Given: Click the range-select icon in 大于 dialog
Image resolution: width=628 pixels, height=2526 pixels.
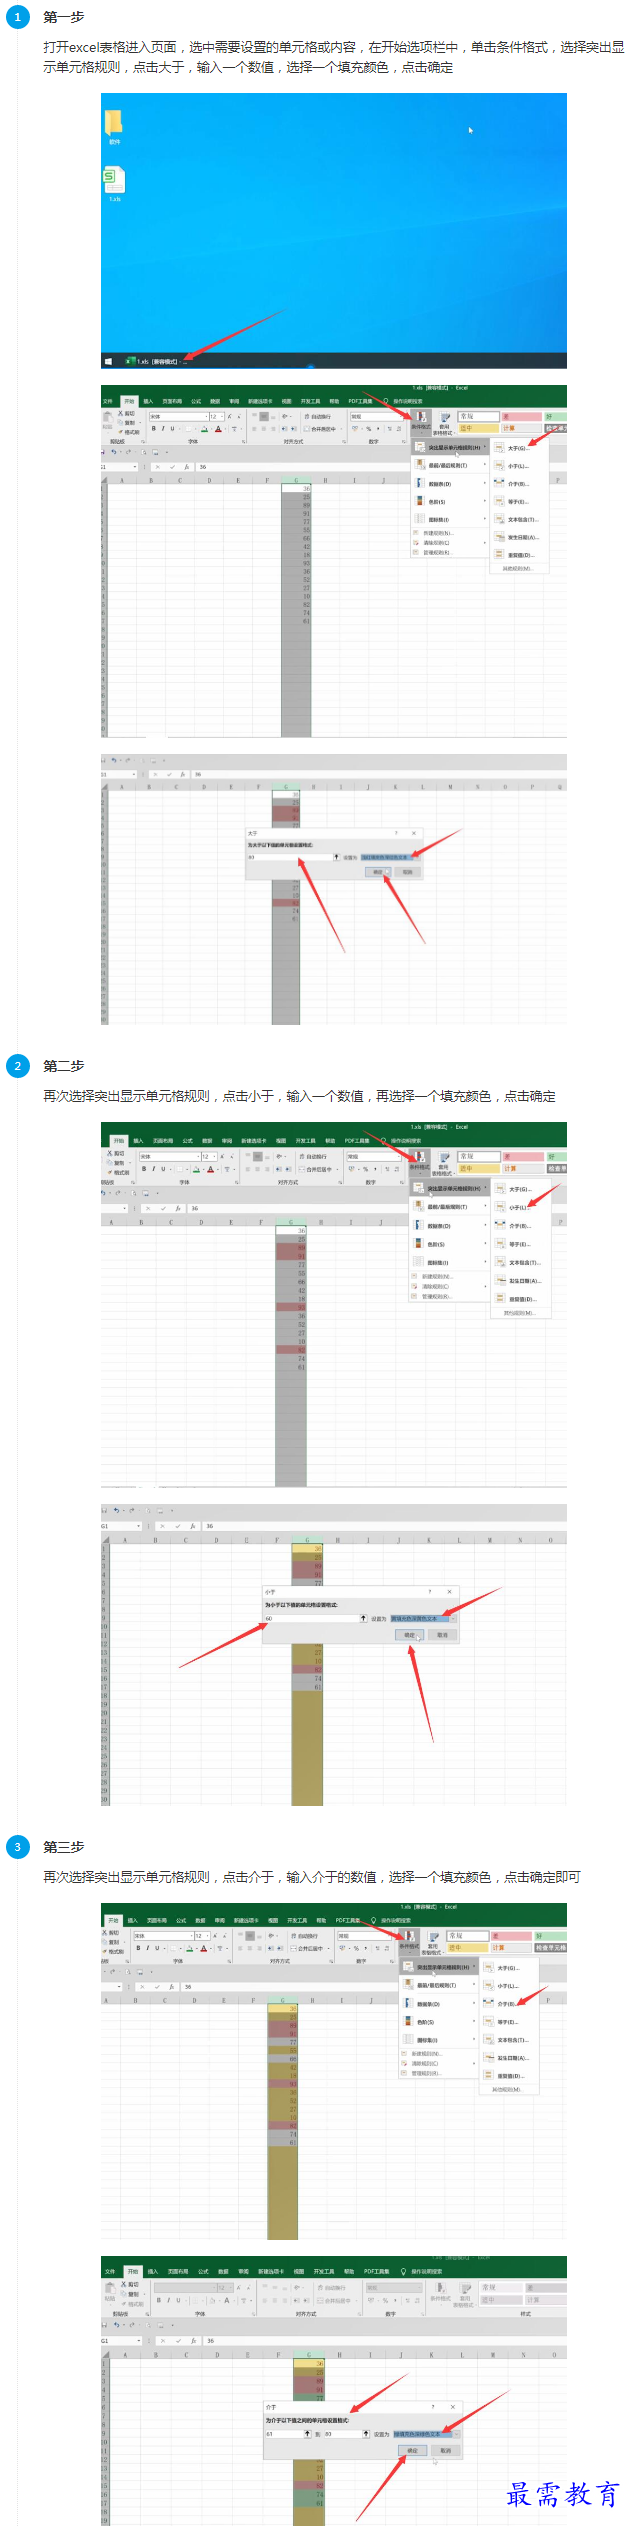Looking at the screenshot, I should coord(336,857).
